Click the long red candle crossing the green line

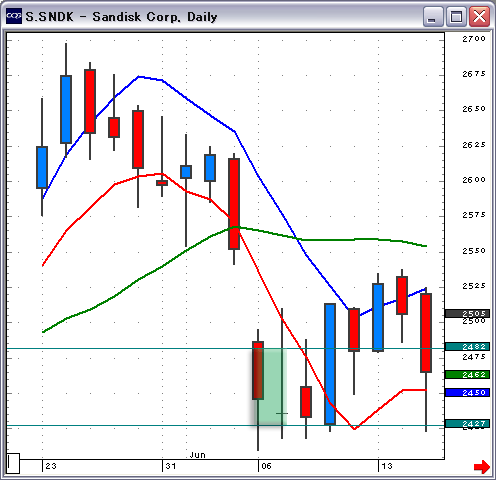click(x=234, y=204)
